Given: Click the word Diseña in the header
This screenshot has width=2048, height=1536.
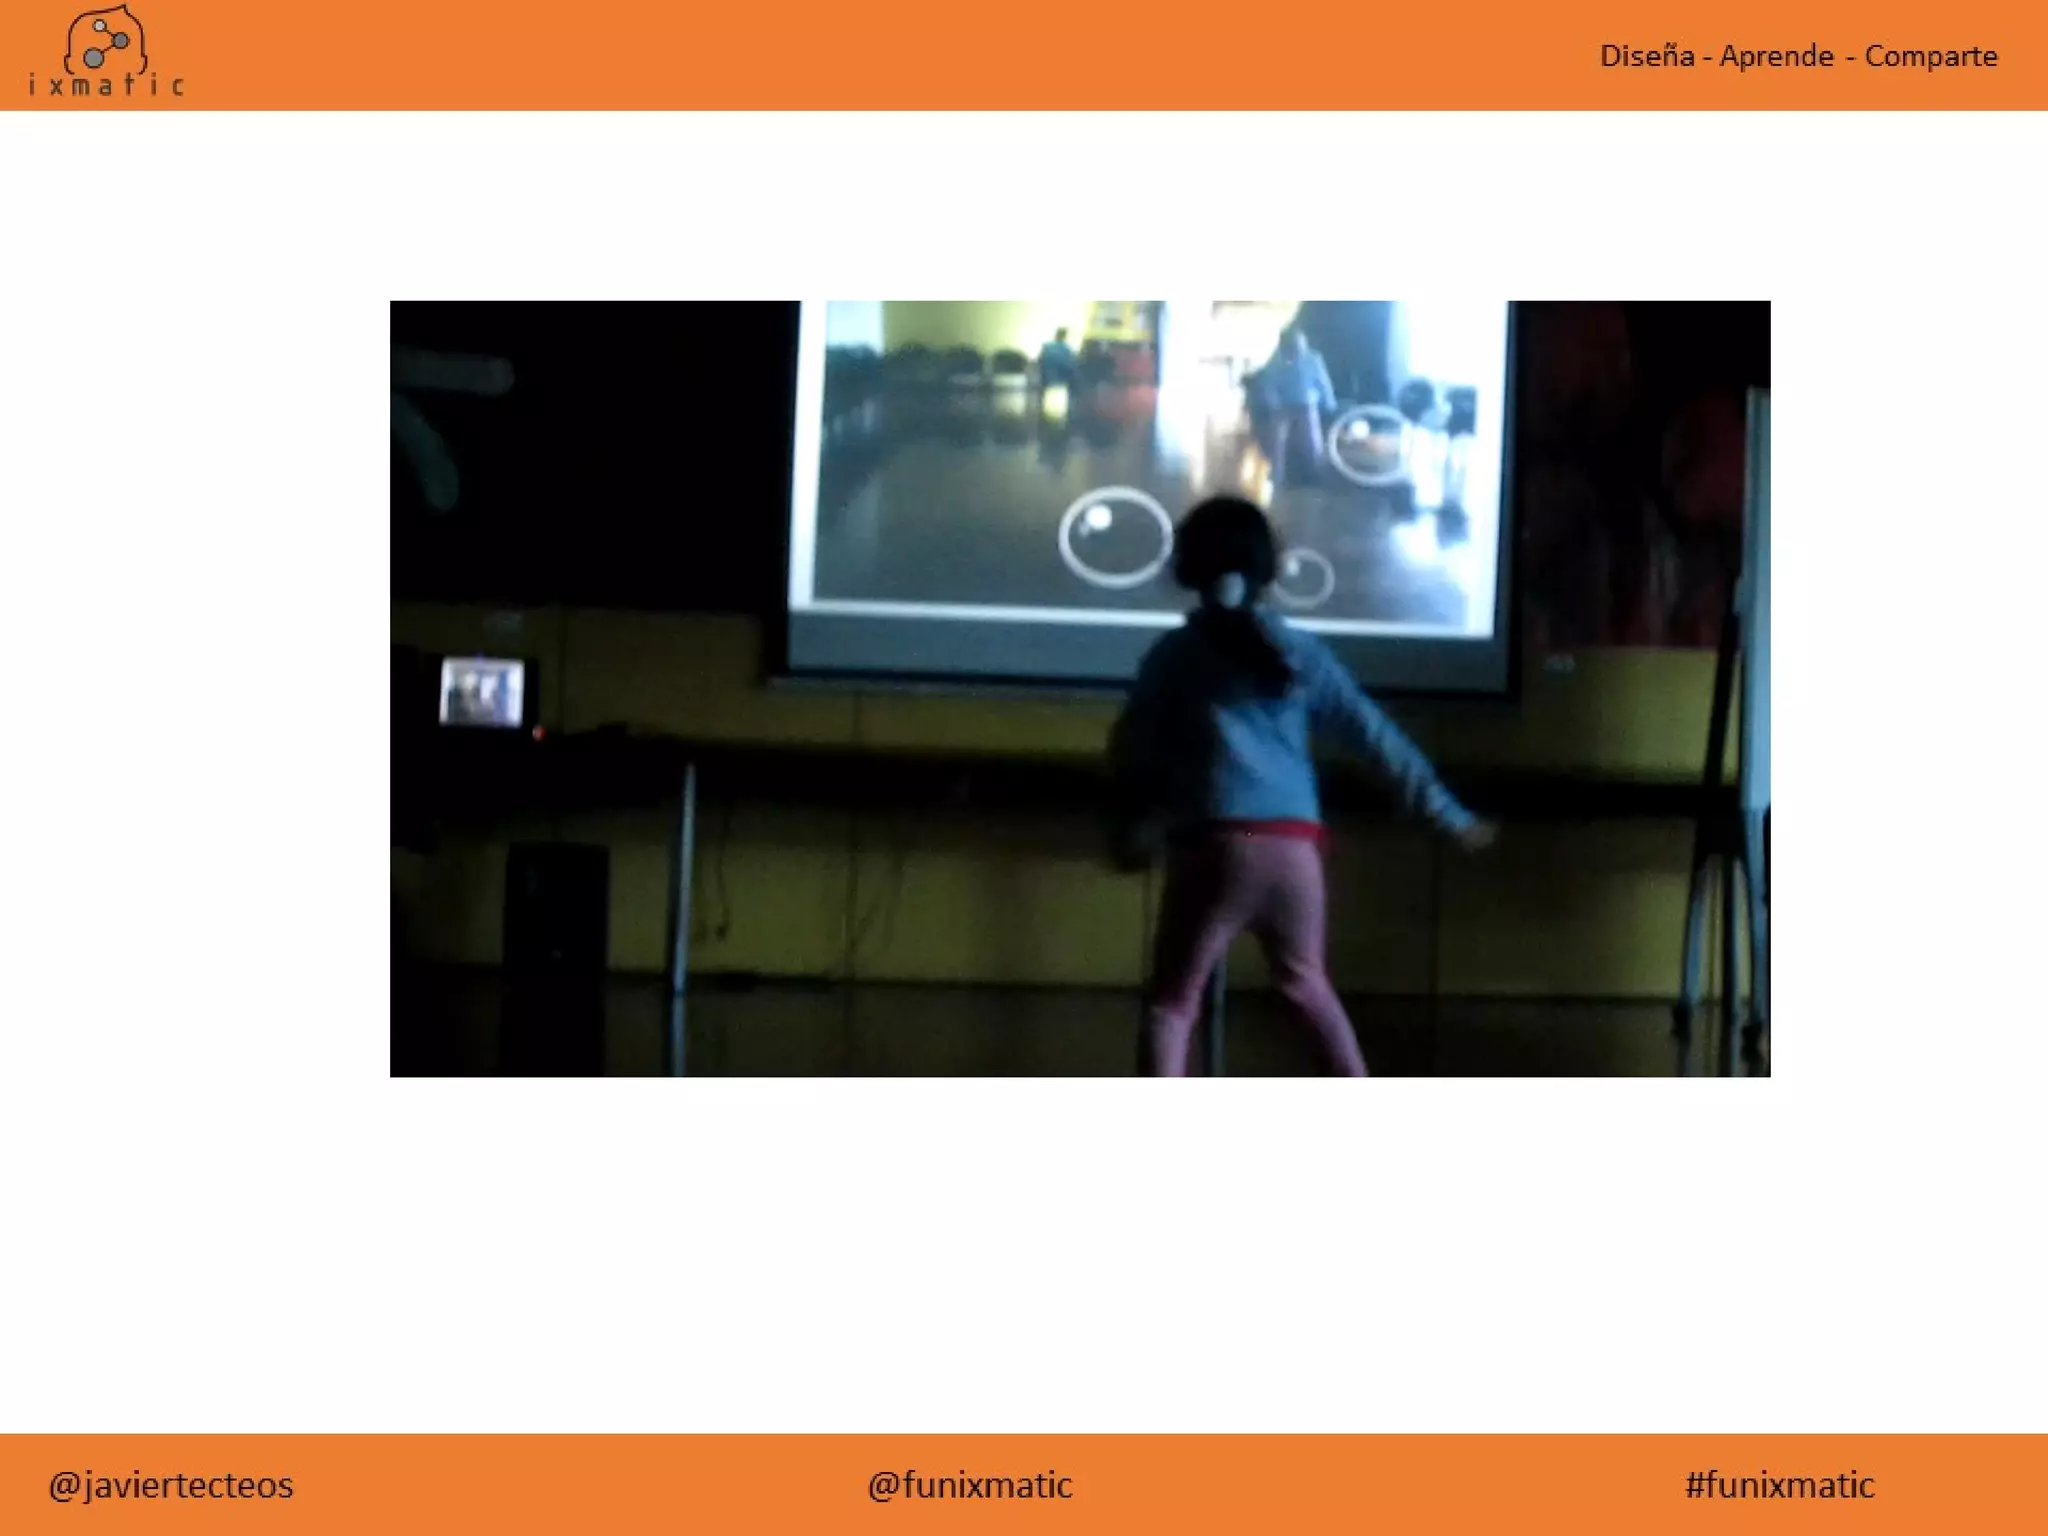Looking at the screenshot, I should [1646, 56].
